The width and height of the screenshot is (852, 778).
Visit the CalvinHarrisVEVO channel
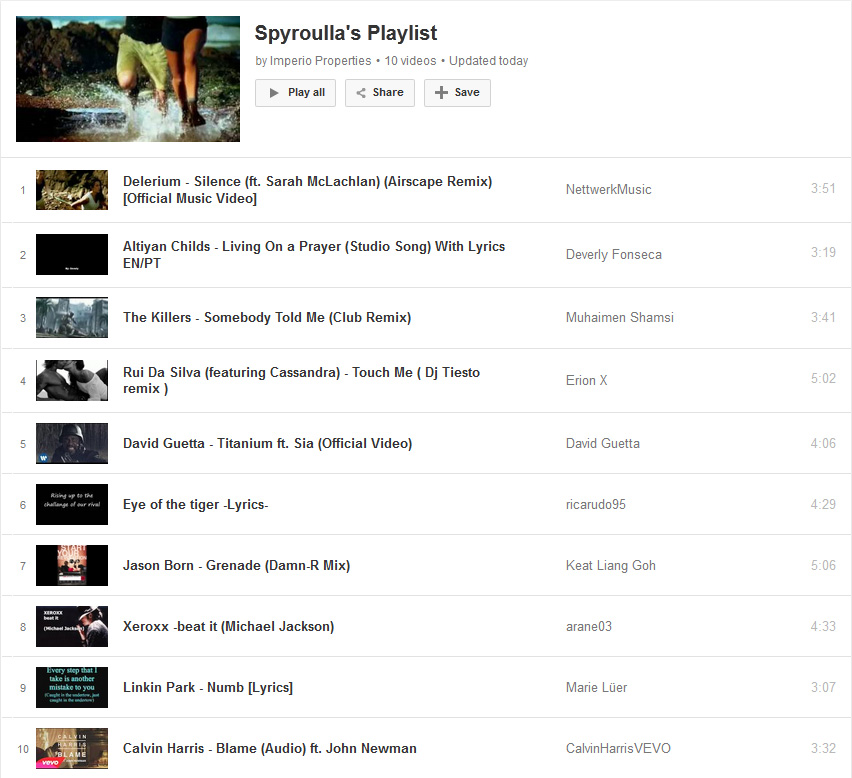click(x=618, y=748)
